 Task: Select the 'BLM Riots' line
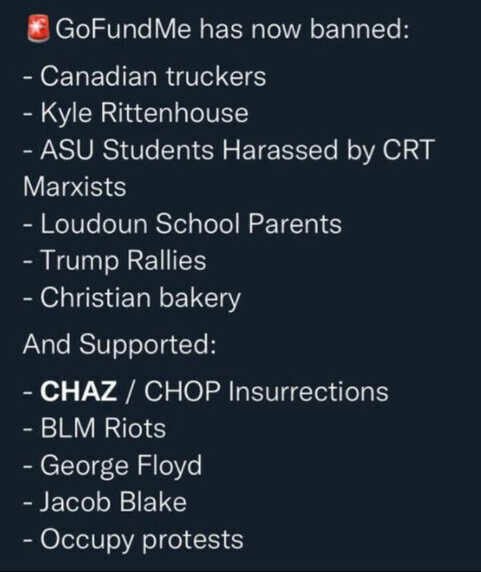click(x=94, y=428)
